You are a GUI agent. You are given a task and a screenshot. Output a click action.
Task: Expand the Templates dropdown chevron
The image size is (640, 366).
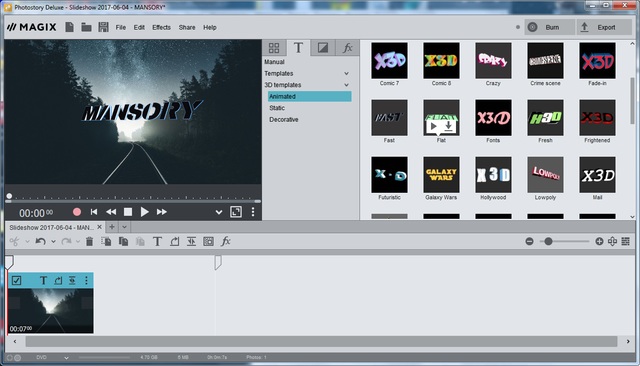point(346,73)
